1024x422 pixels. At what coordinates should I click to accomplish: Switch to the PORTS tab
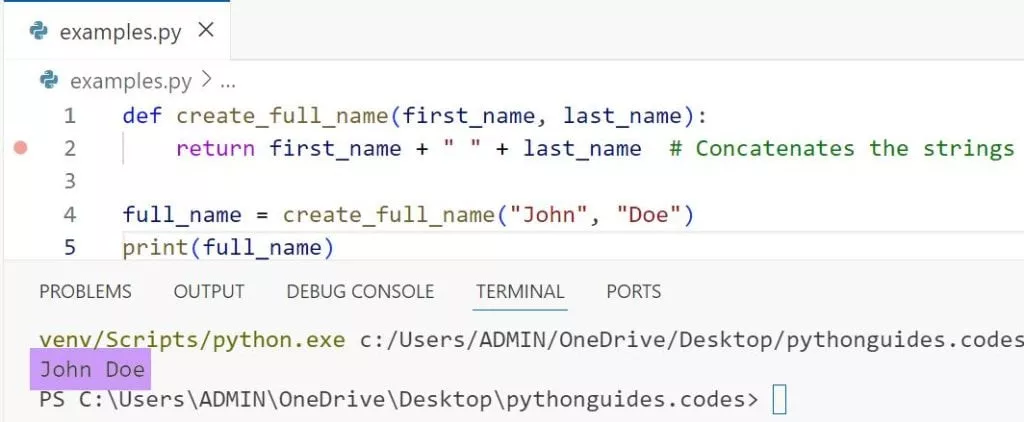(633, 292)
